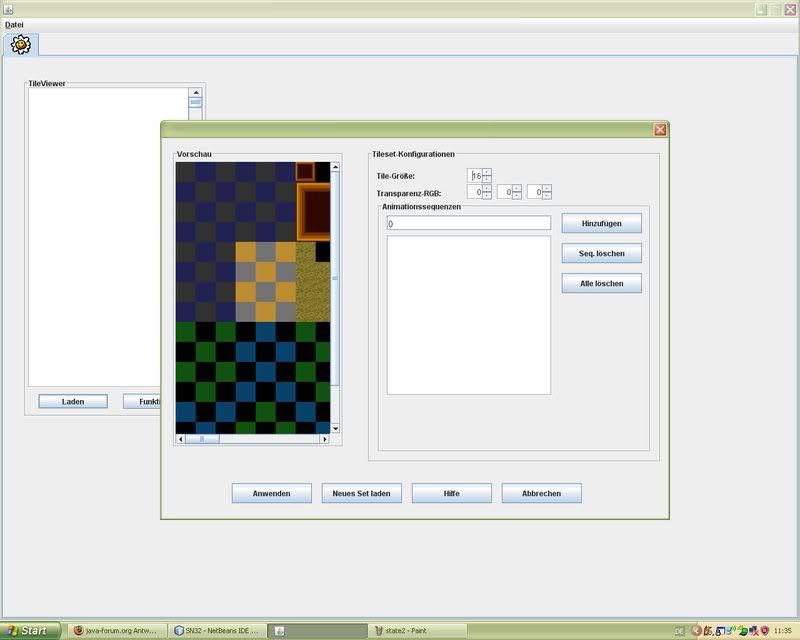The image size is (800, 640).
Task: Click the Seq. löschen button
Action: click(602, 254)
